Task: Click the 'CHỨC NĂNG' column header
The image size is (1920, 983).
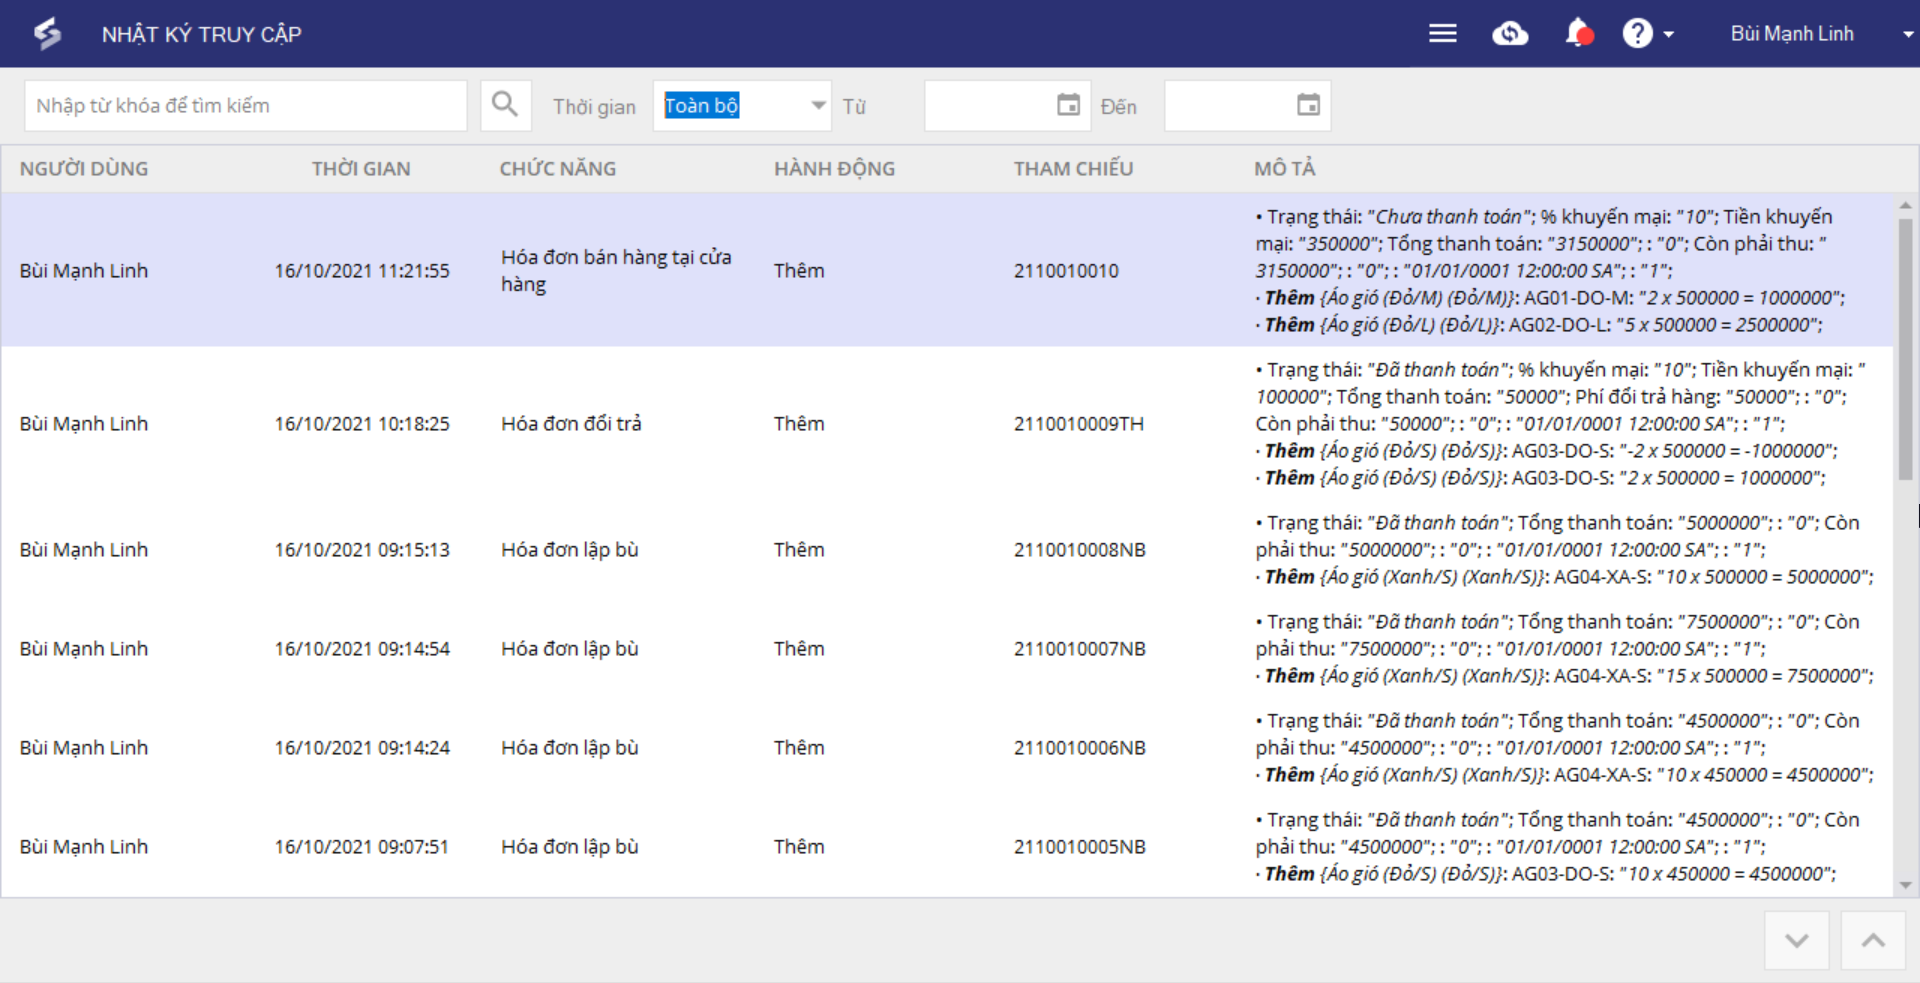Action: coord(557,169)
